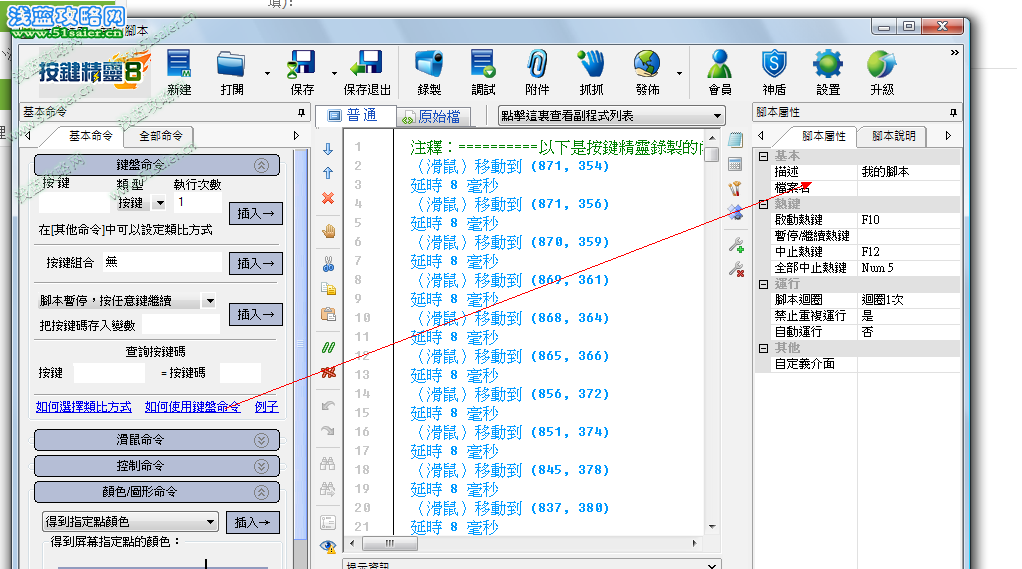Click wrench with red X icon
This screenshot has height=569, width=1022.
pos(737,269)
